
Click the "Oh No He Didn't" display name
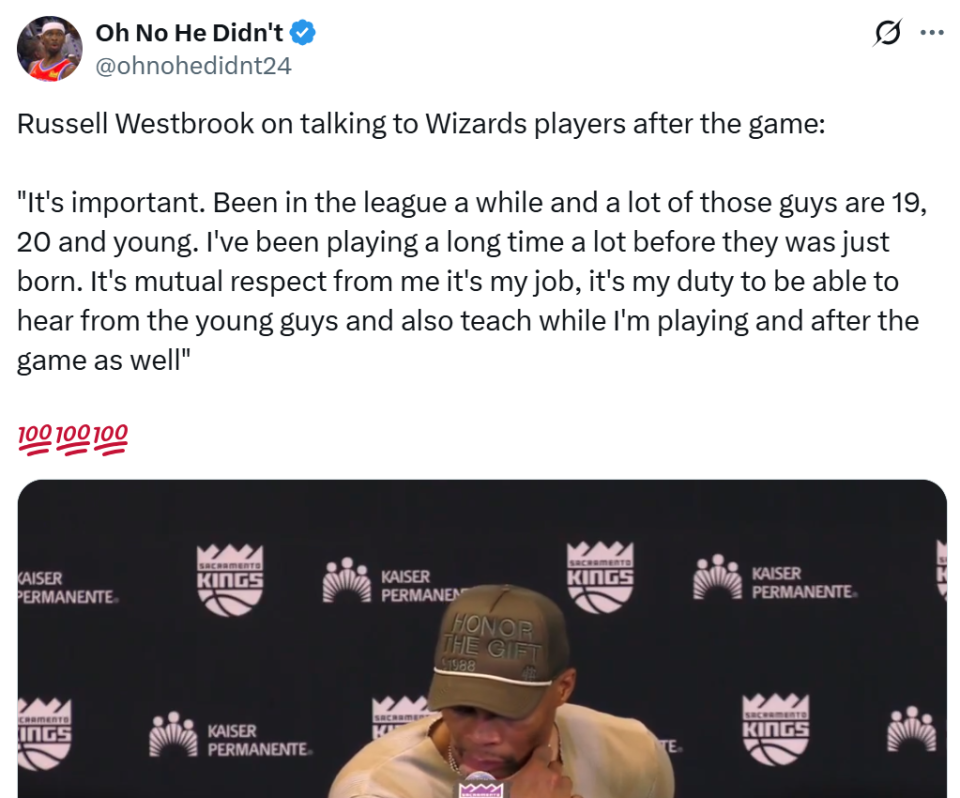pyautogui.click(x=189, y=34)
